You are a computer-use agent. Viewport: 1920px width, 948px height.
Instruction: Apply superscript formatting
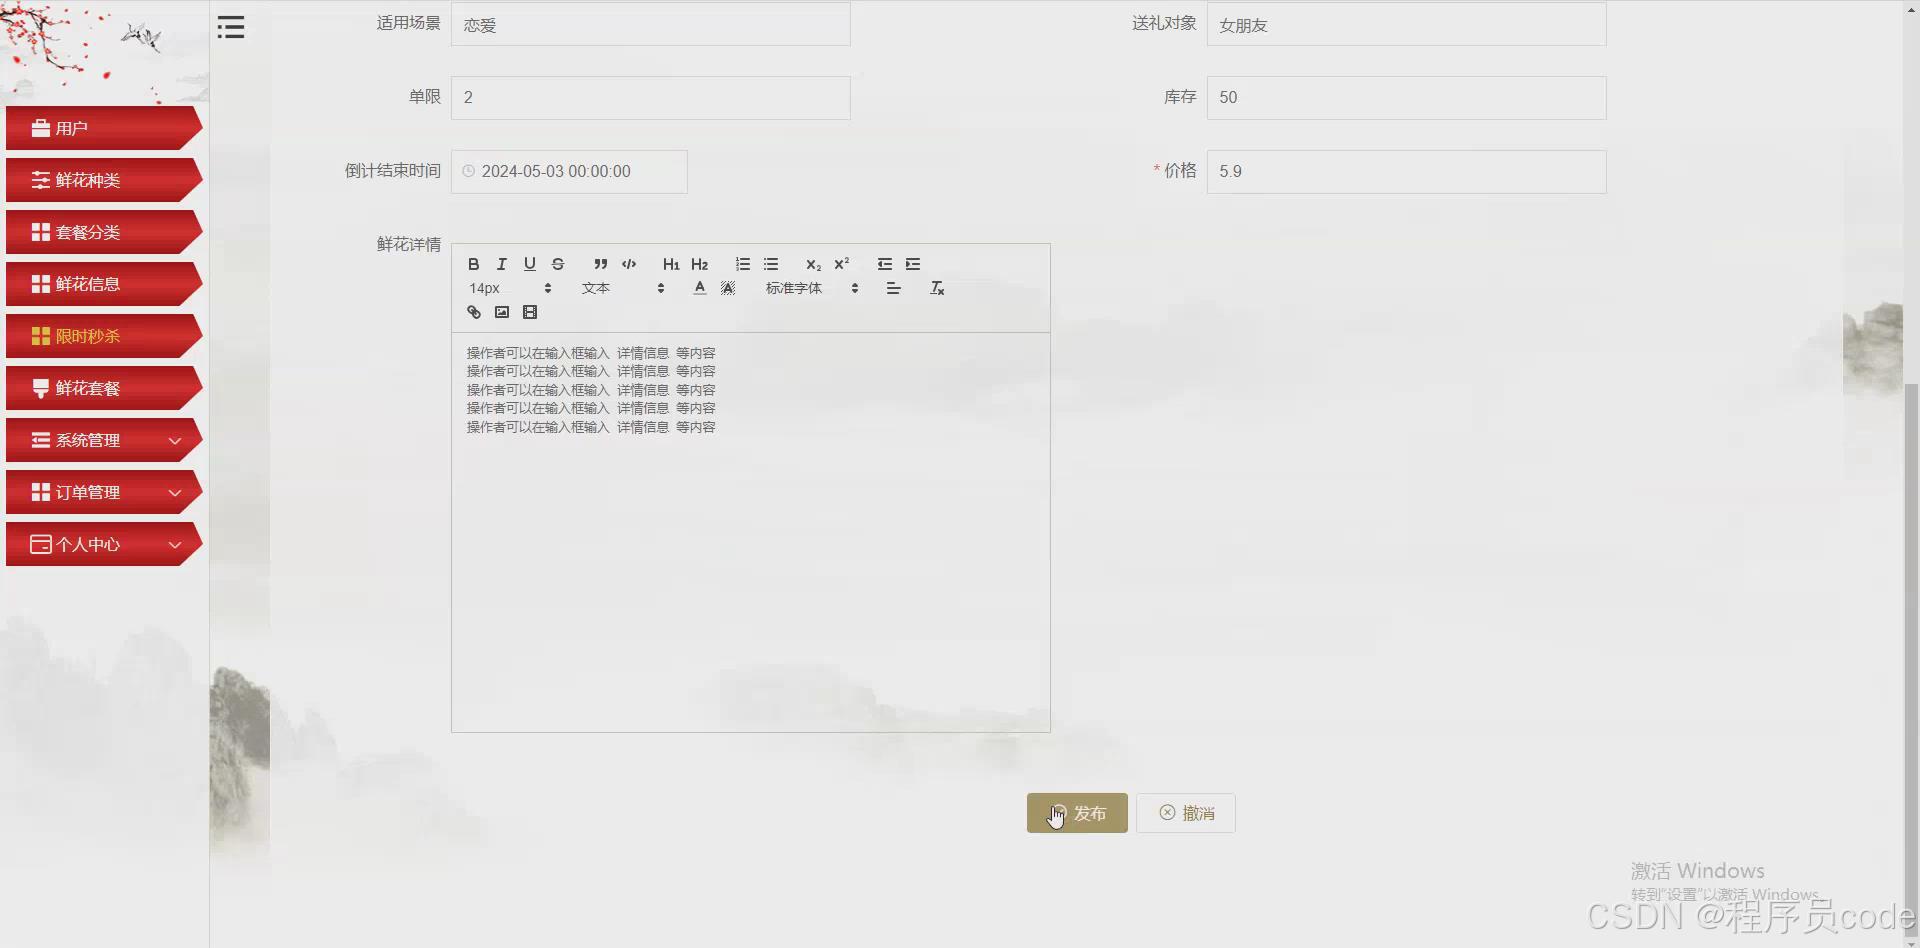point(842,264)
